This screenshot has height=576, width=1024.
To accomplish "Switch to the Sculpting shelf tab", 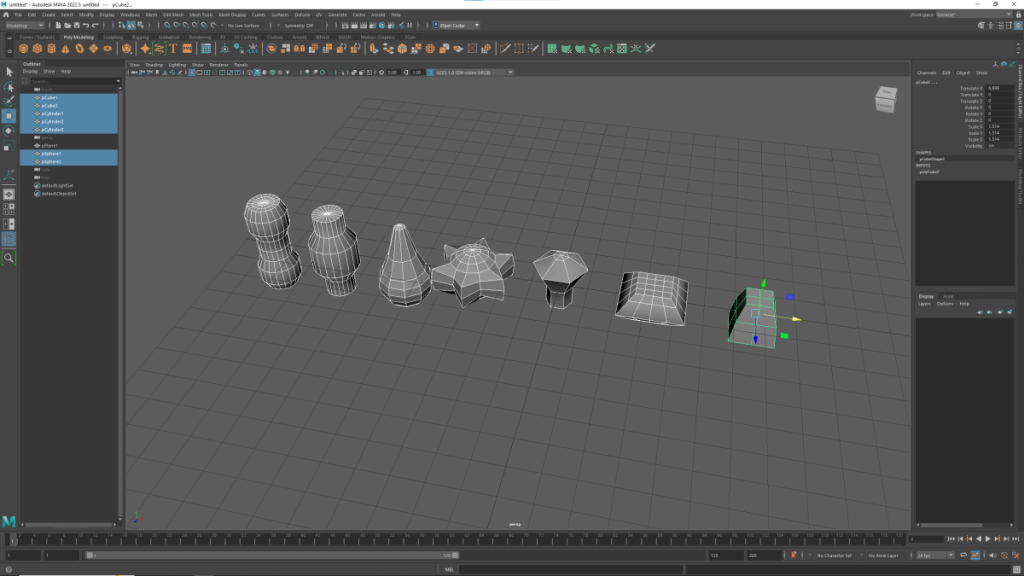I will click(x=112, y=37).
